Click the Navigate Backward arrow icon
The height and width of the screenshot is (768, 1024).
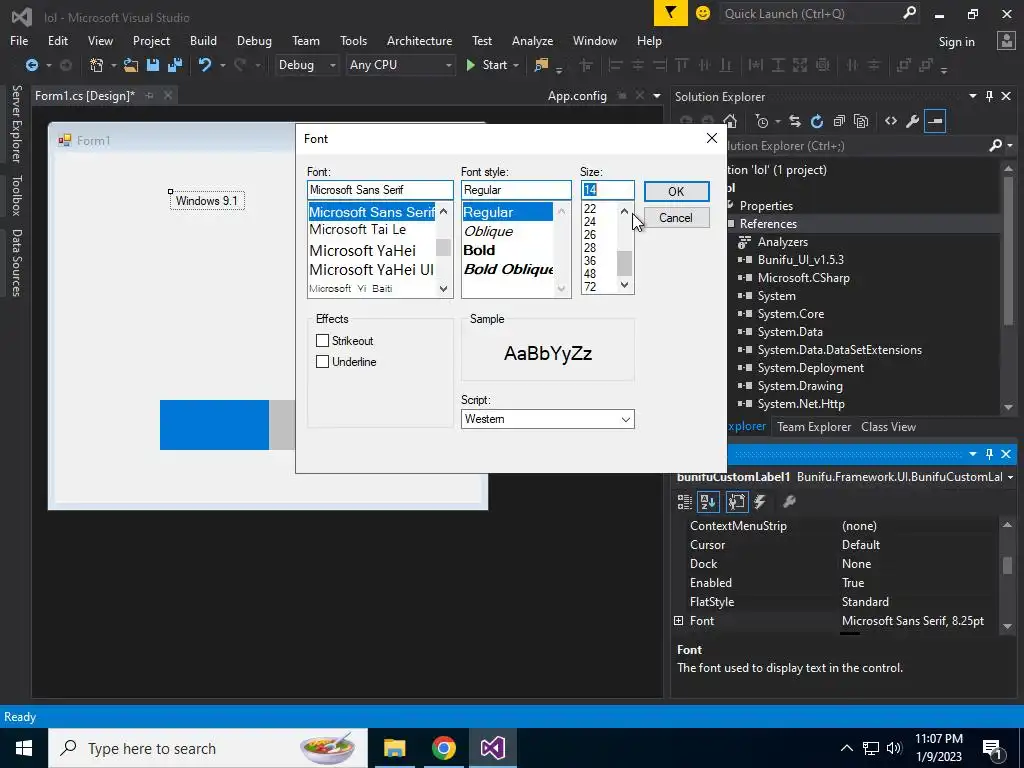pyautogui.click(x=31, y=65)
